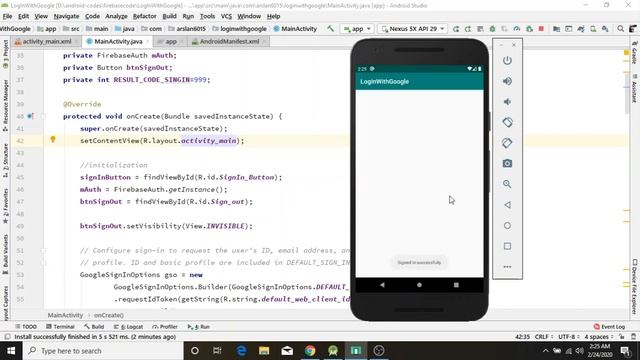
Task: Open emulator extended controls three dots
Action: (x=507, y=267)
